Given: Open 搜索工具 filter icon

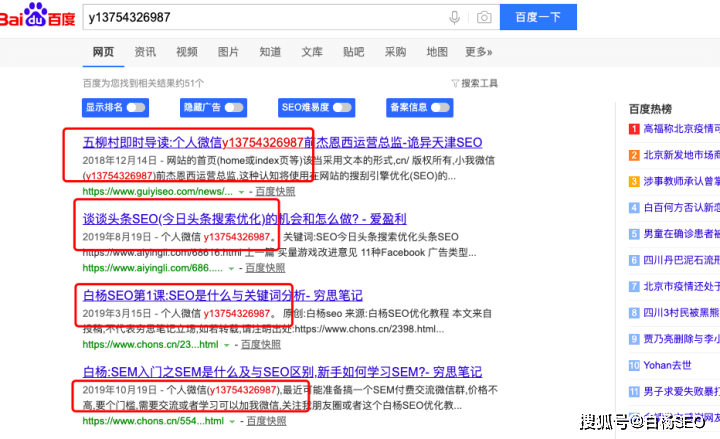Looking at the screenshot, I should tap(456, 83).
